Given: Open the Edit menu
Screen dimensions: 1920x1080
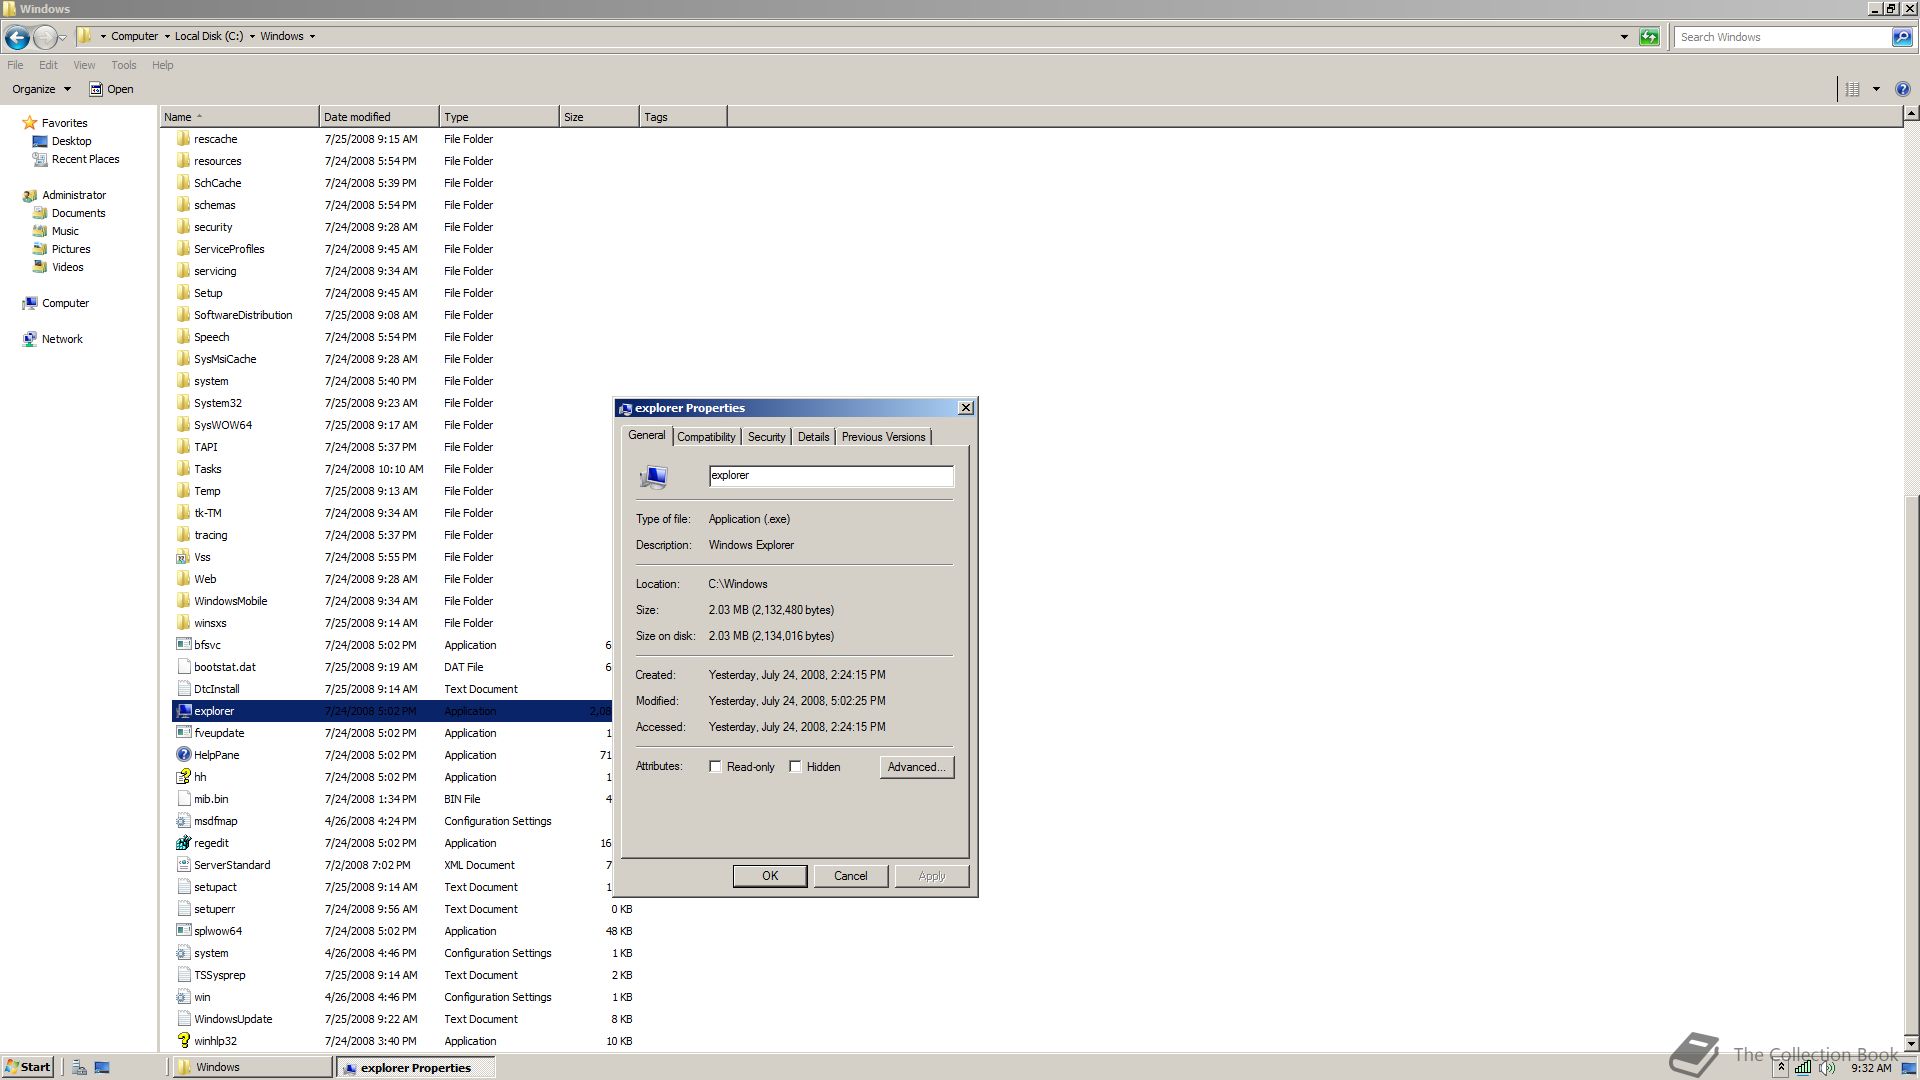Looking at the screenshot, I should (x=48, y=65).
